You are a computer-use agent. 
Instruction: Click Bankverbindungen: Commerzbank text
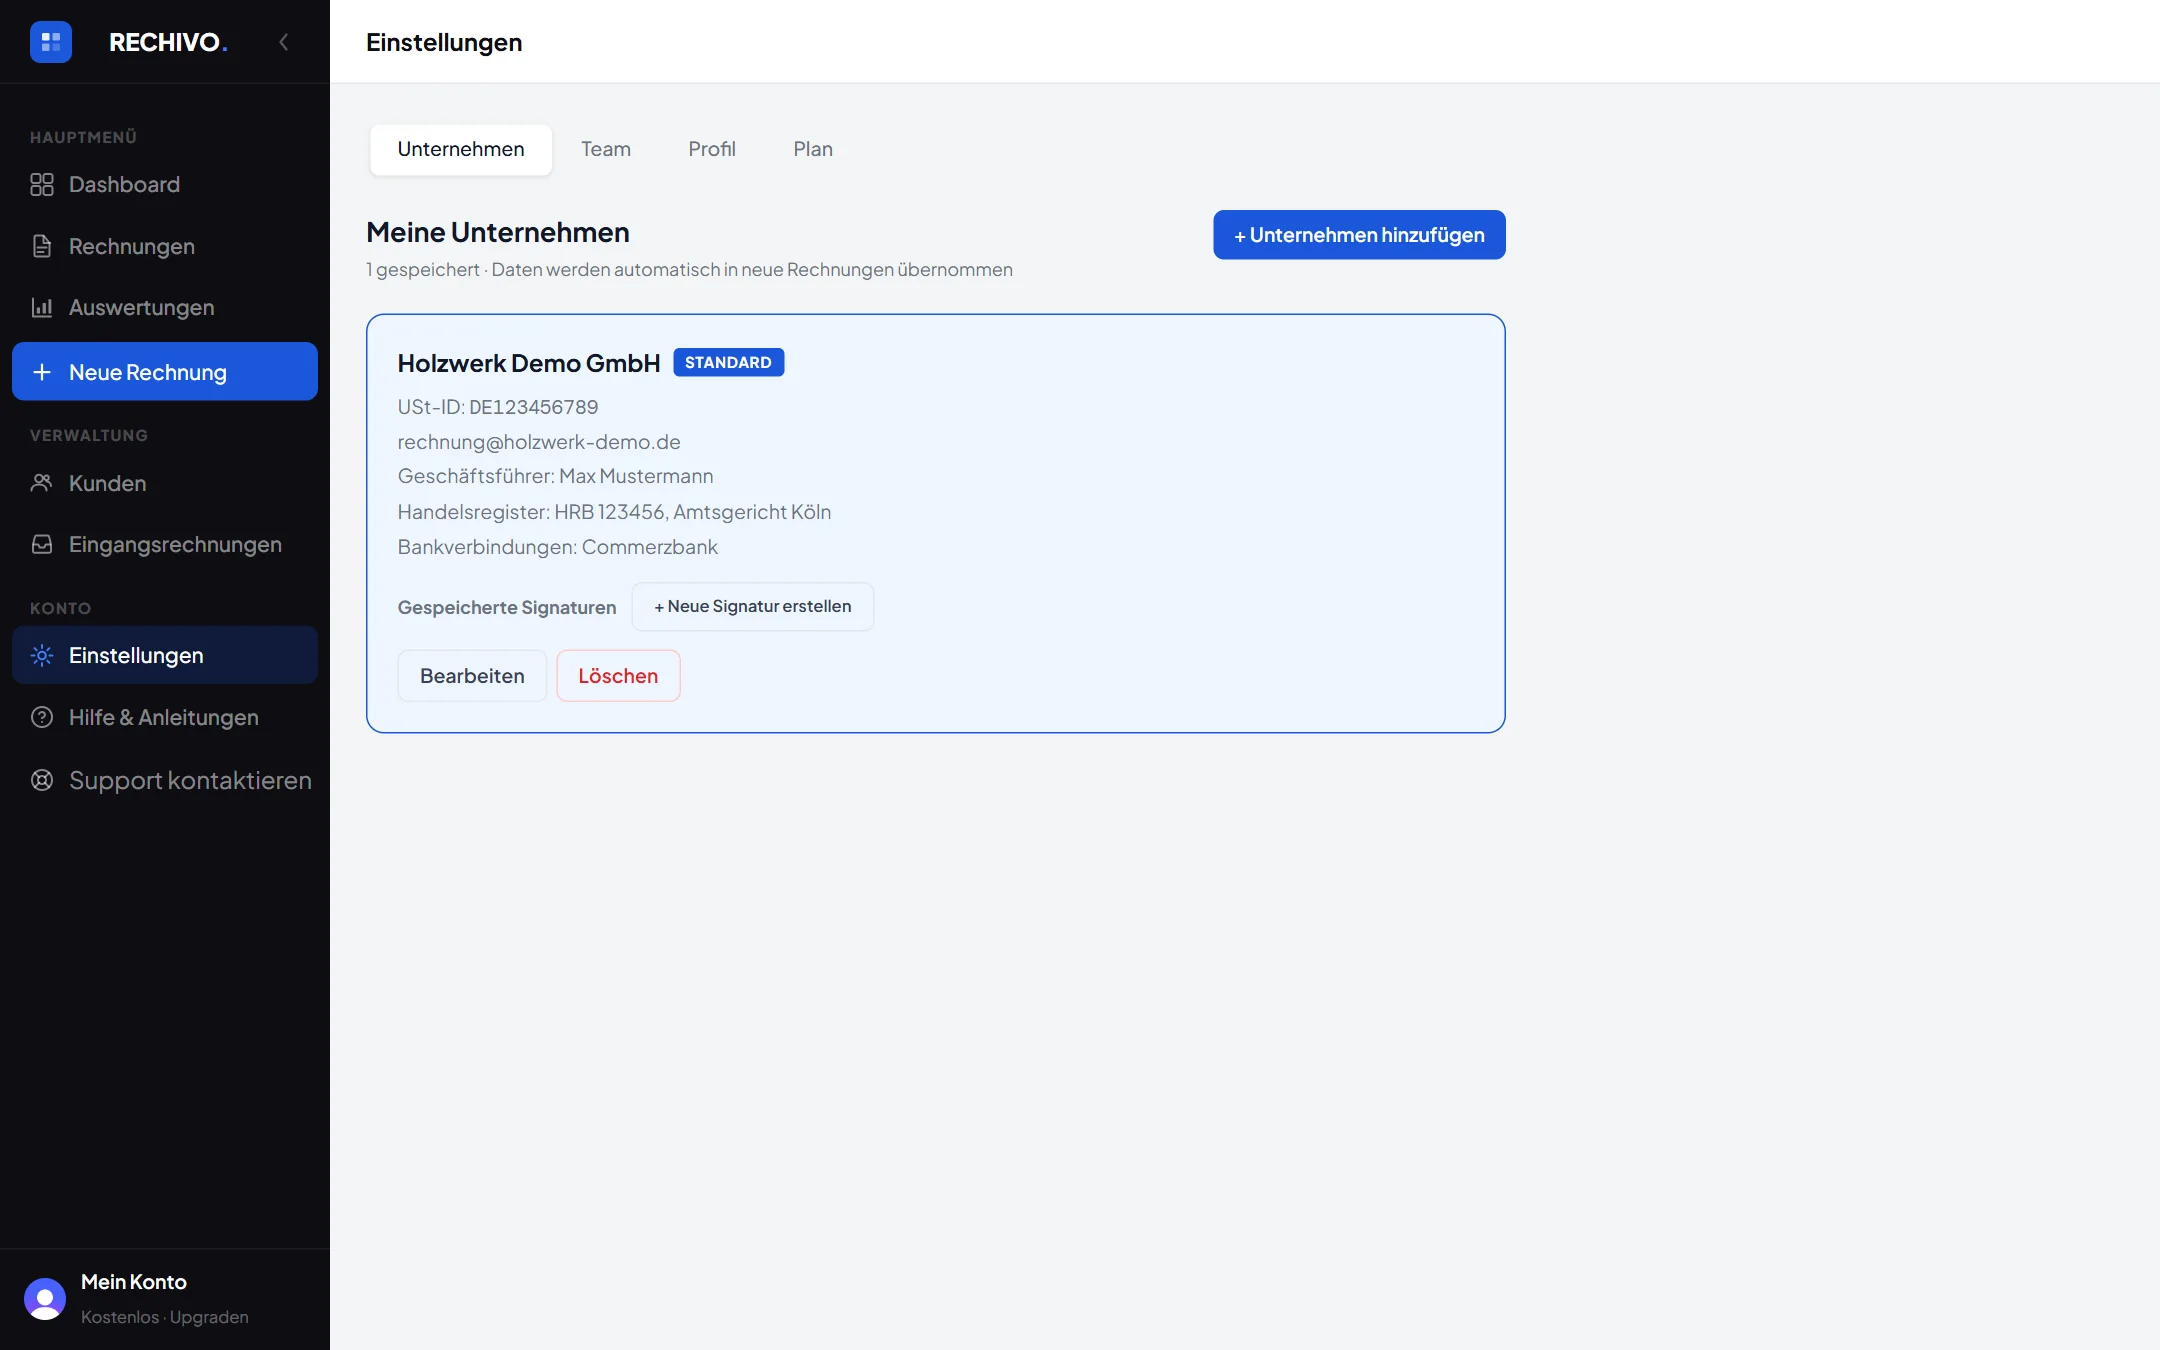click(x=558, y=547)
